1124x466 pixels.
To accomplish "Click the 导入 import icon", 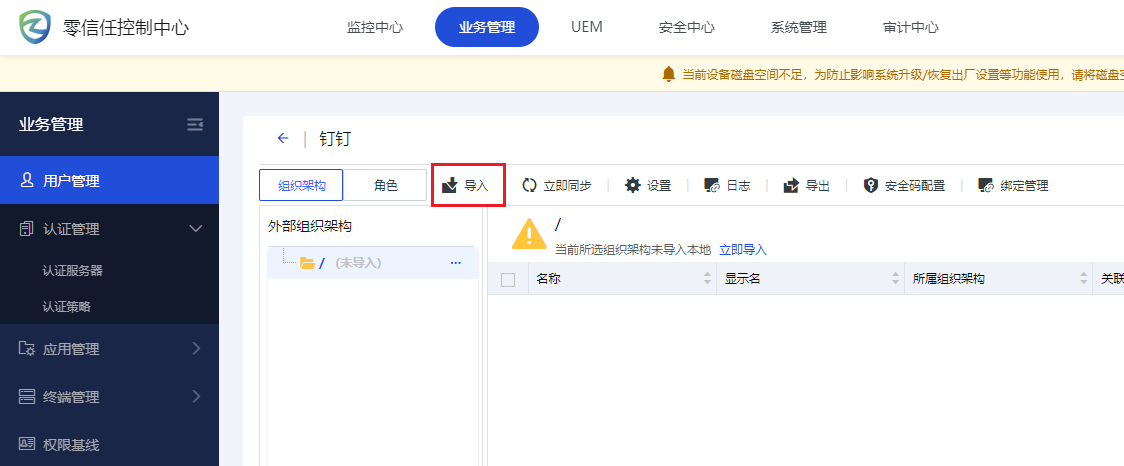I will [450, 186].
